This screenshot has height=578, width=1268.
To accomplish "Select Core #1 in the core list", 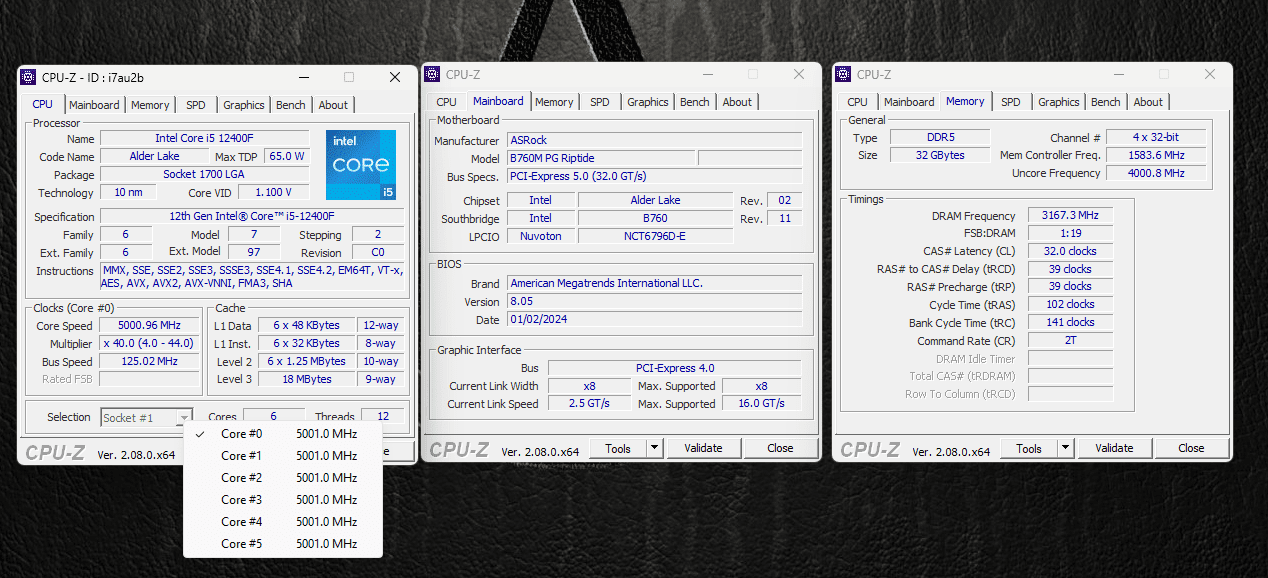I will (x=283, y=456).
